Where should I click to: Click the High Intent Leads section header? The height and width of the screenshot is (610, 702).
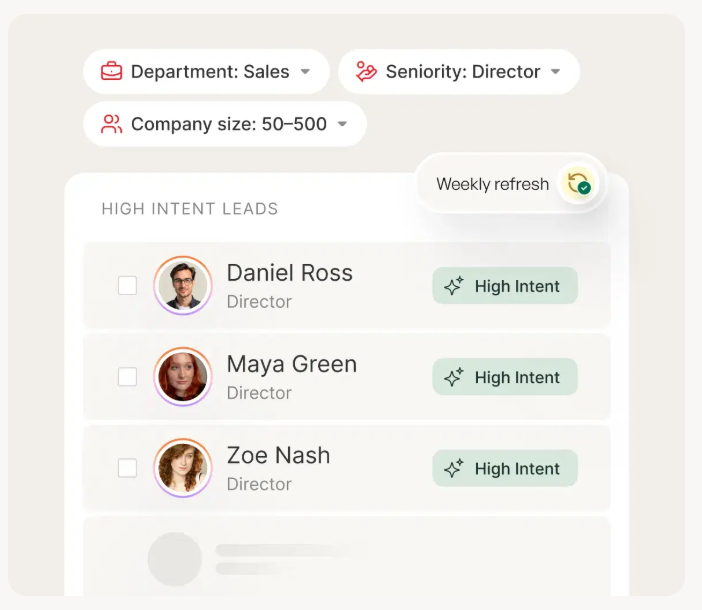(x=190, y=209)
